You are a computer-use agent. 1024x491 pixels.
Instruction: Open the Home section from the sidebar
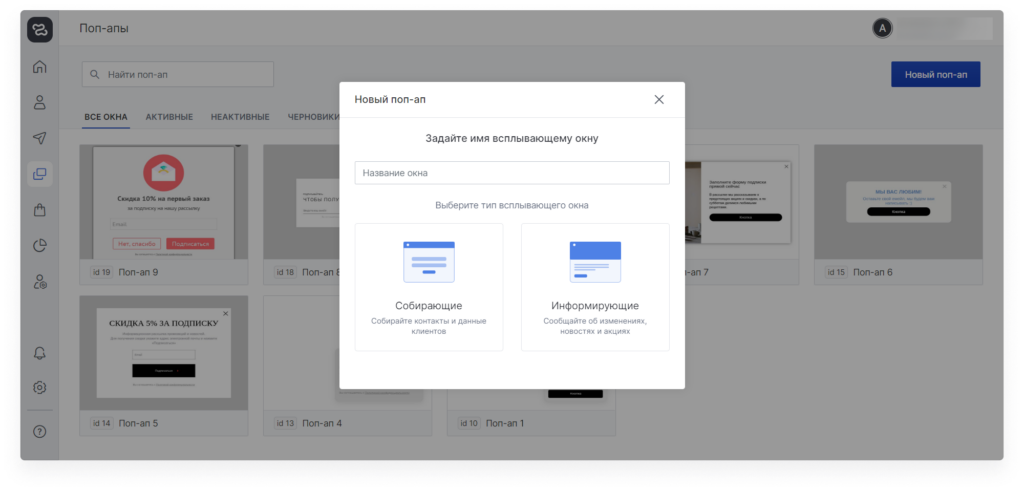40,67
